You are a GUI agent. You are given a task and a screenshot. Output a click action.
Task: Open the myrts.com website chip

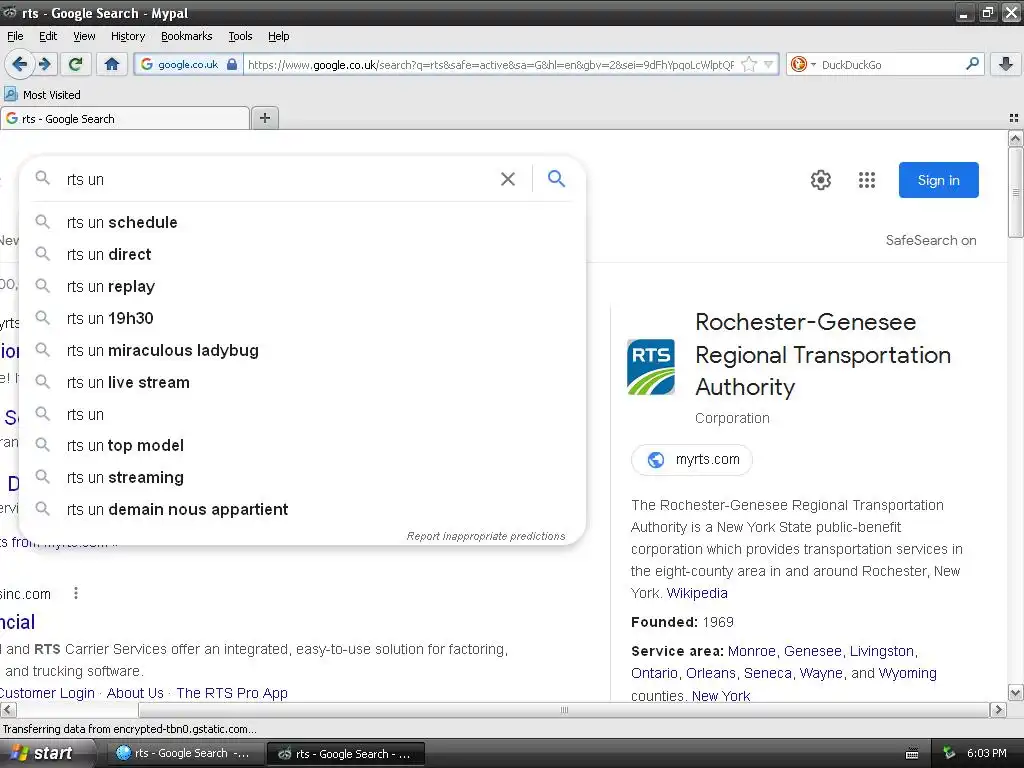click(692, 460)
